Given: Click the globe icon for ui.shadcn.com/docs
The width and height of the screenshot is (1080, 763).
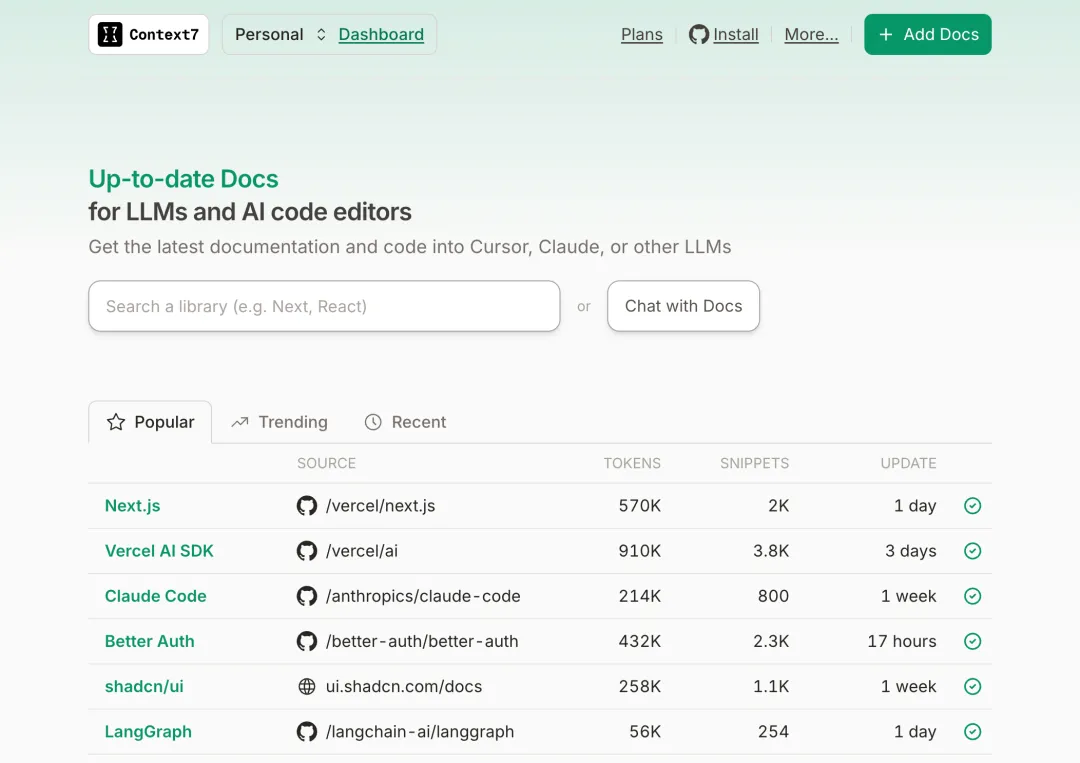Looking at the screenshot, I should (x=307, y=687).
